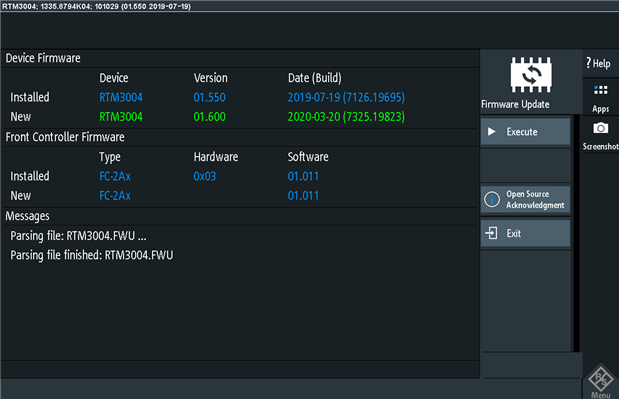Screen dimensions: 619x399
Task: Click the Execute play arrow icon
Action: pyautogui.click(x=491, y=131)
